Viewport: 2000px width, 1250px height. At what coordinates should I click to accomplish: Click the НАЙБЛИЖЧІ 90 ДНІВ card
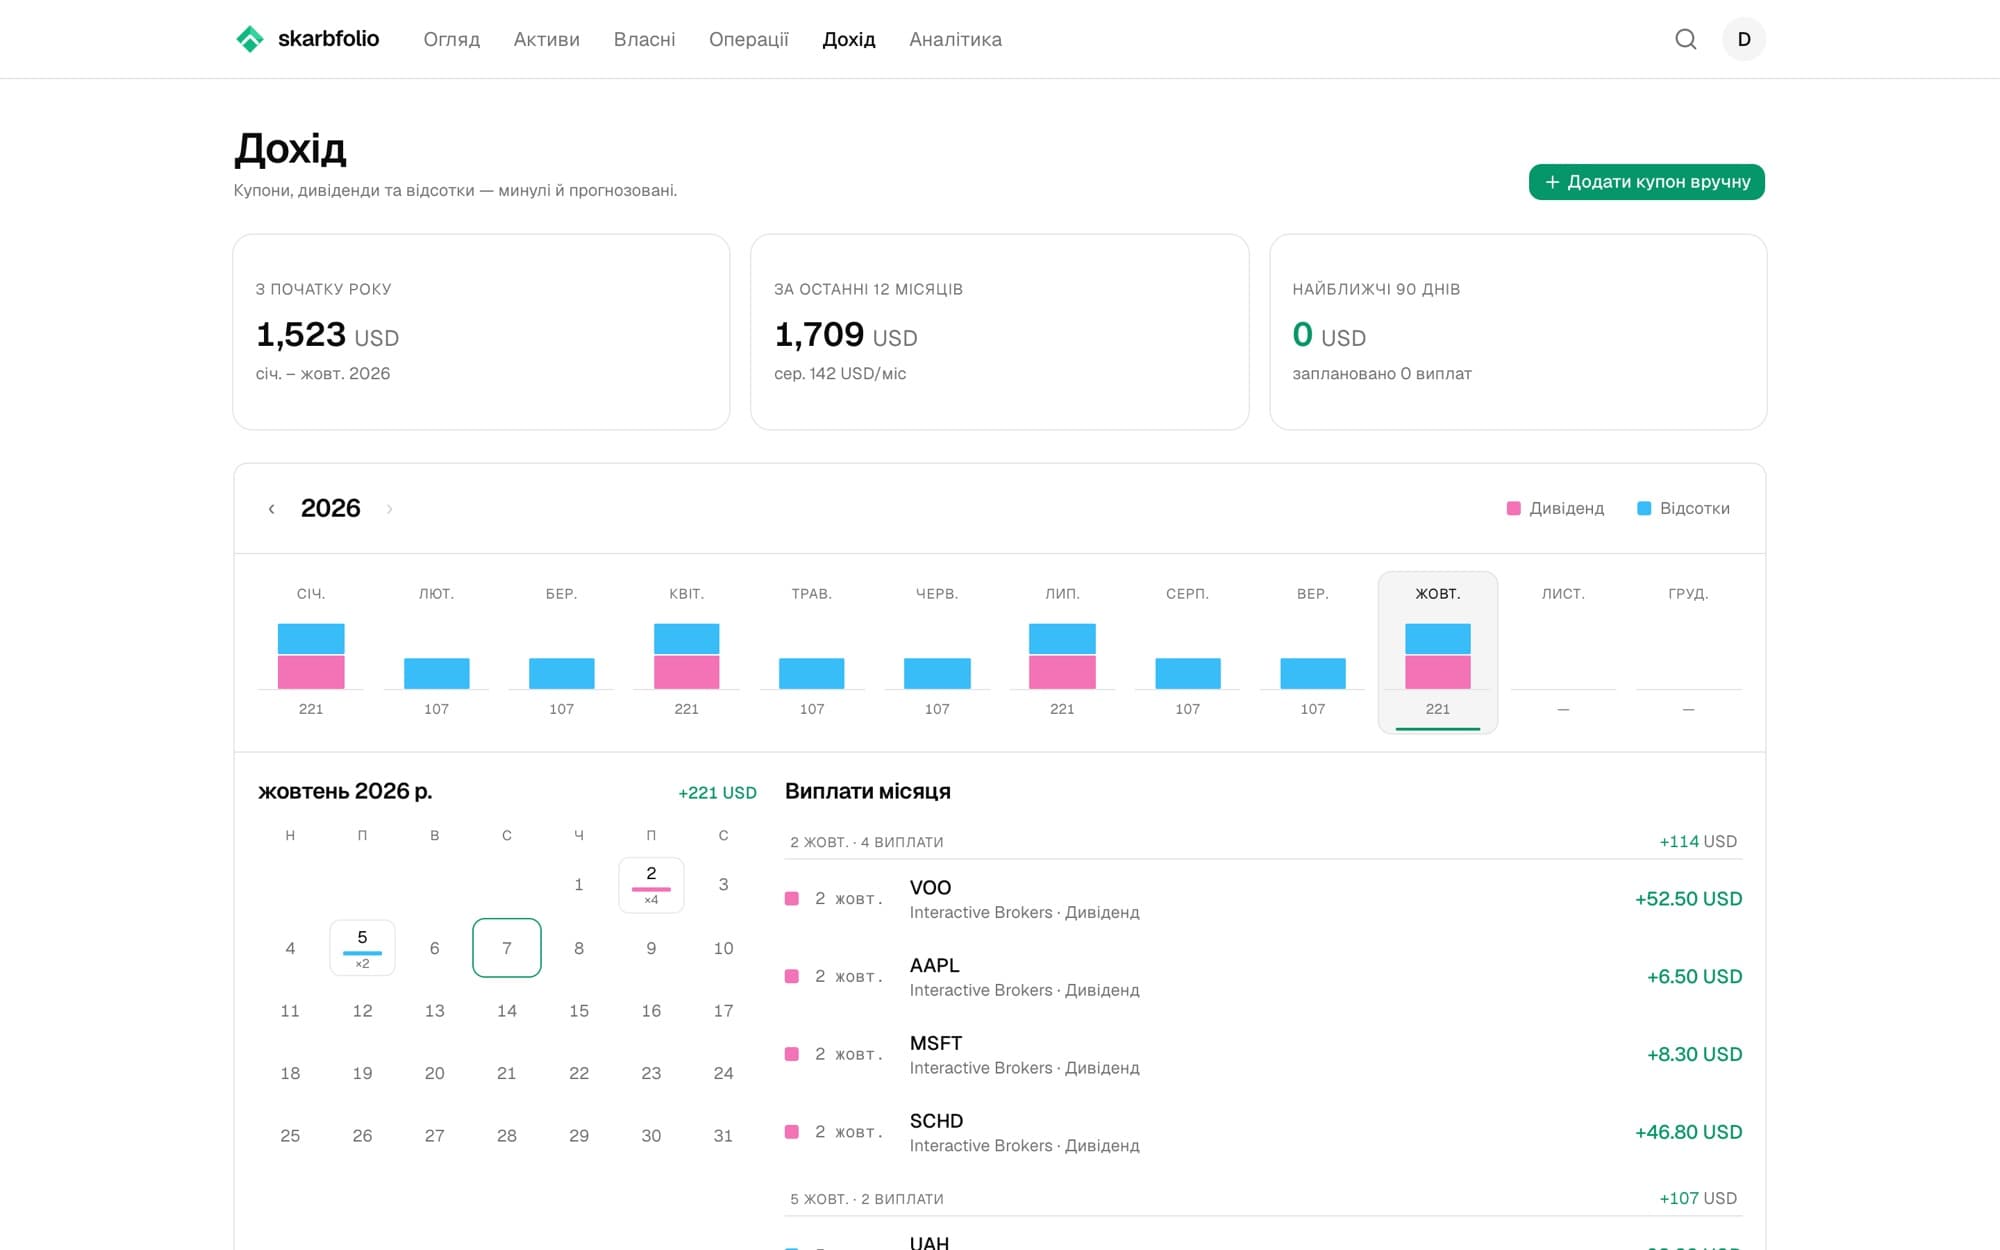click(x=1518, y=332)
